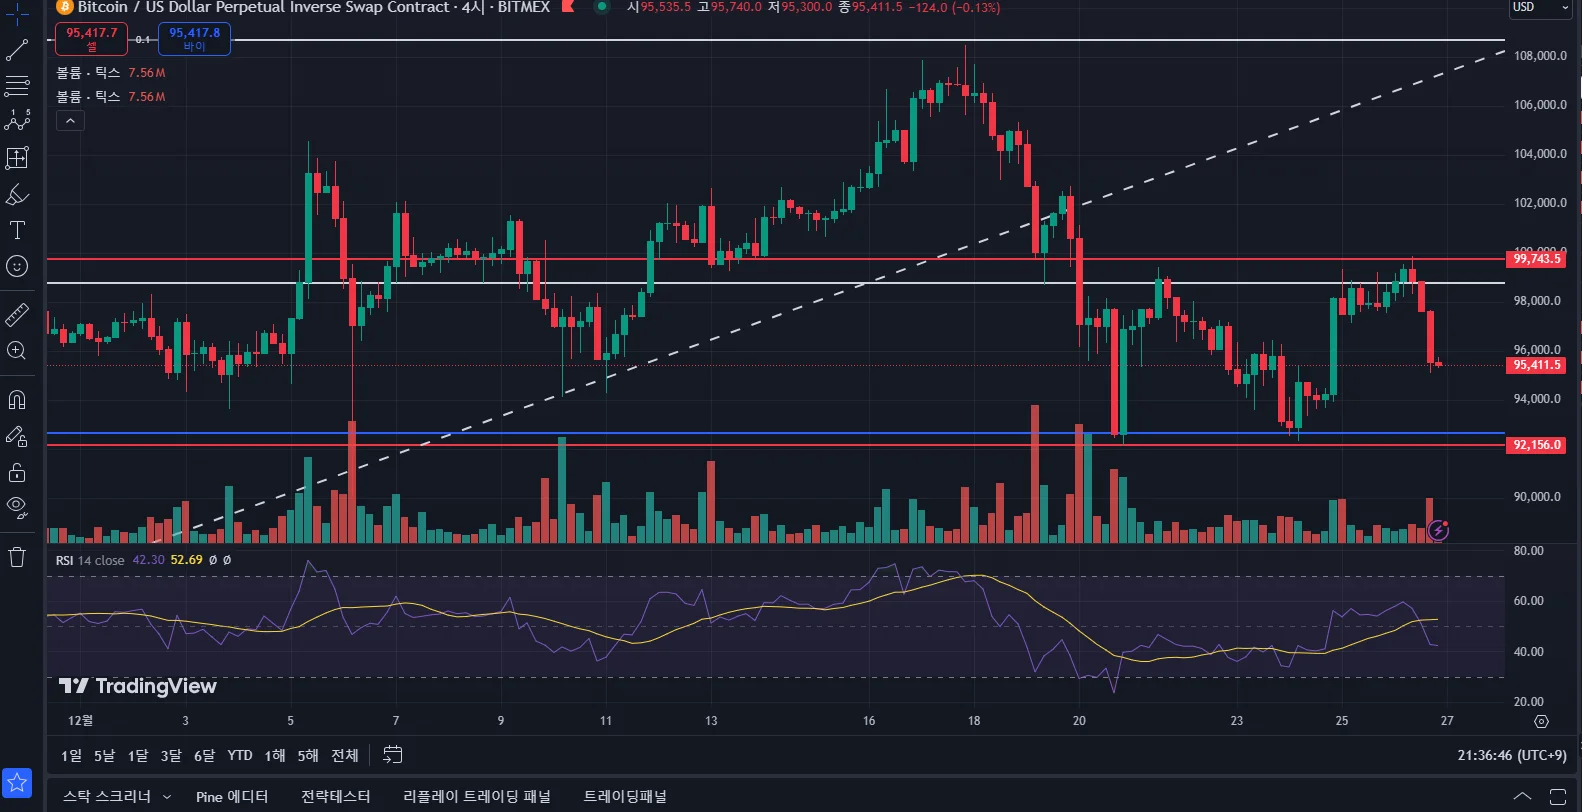The image size is (1582, 812).
Task: Click the trash remove objects icon
Action: 17,557
